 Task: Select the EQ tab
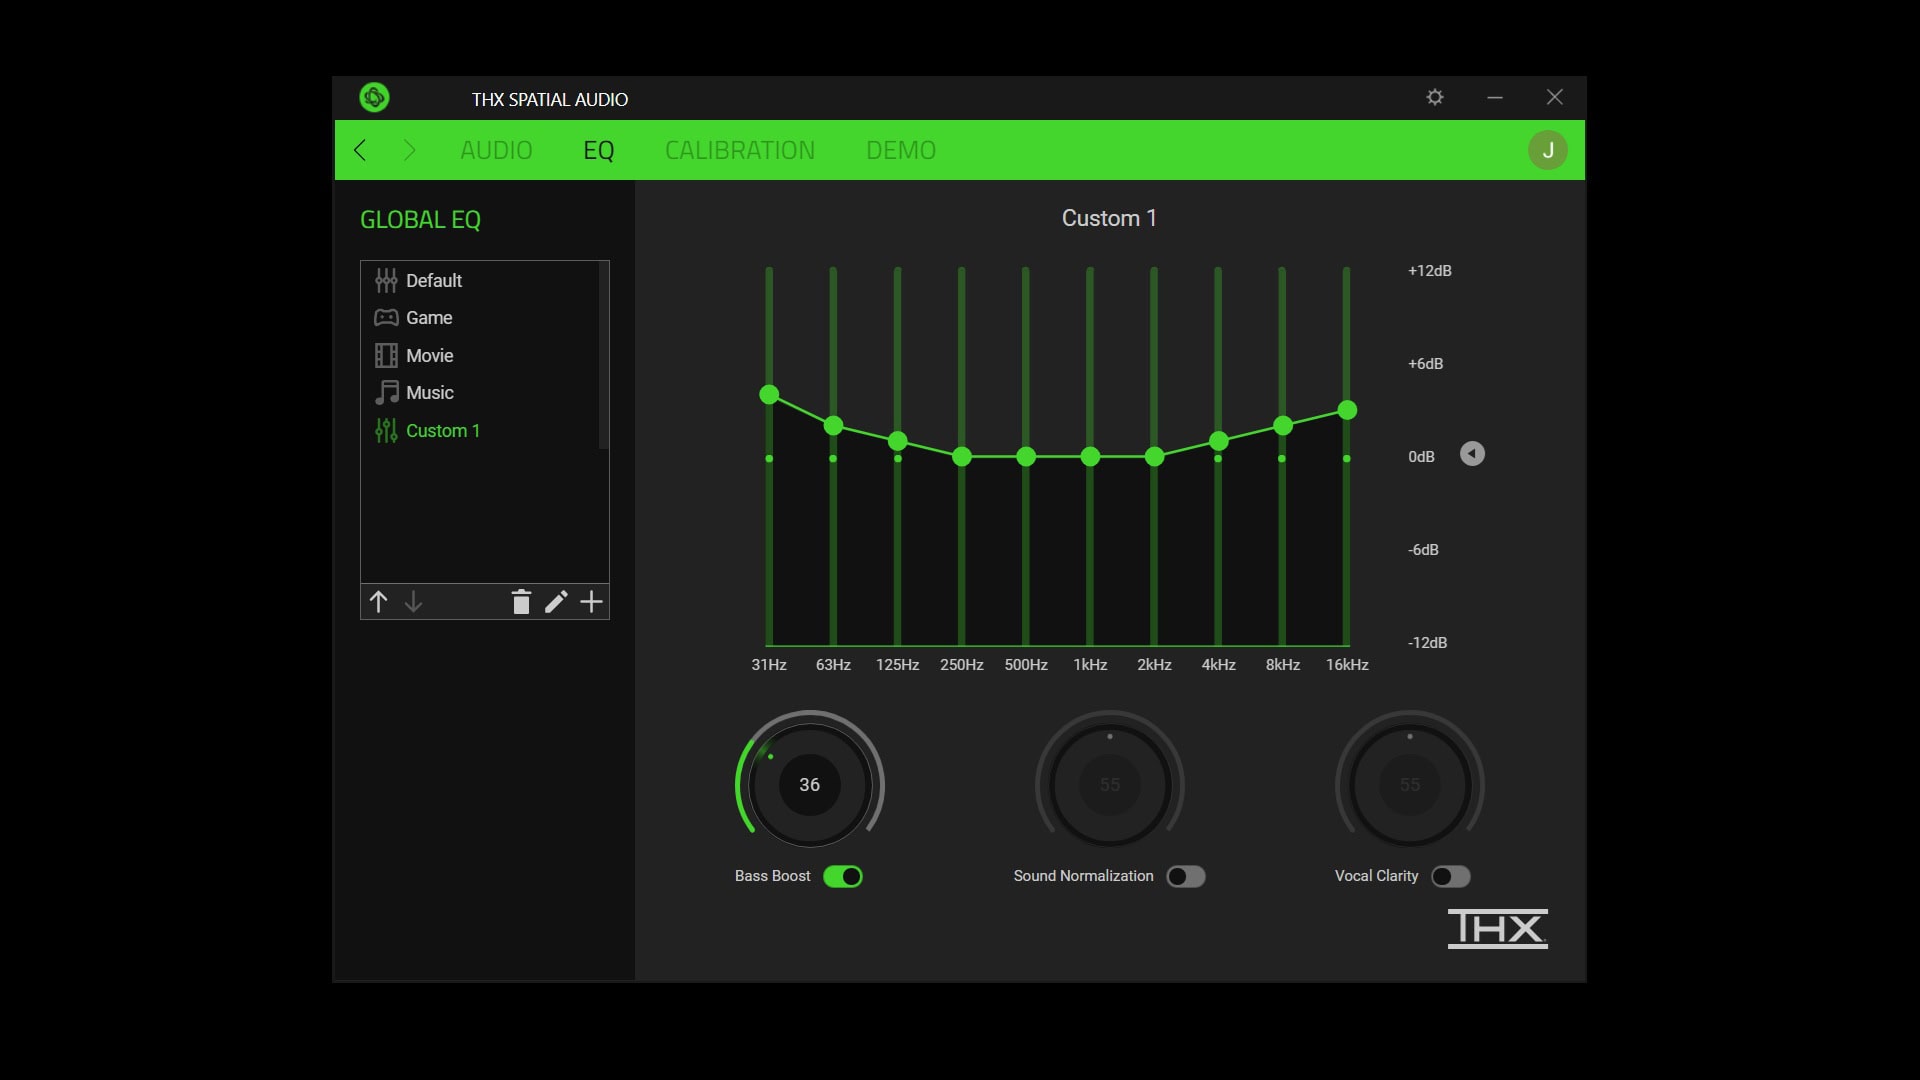coord(598,150)
